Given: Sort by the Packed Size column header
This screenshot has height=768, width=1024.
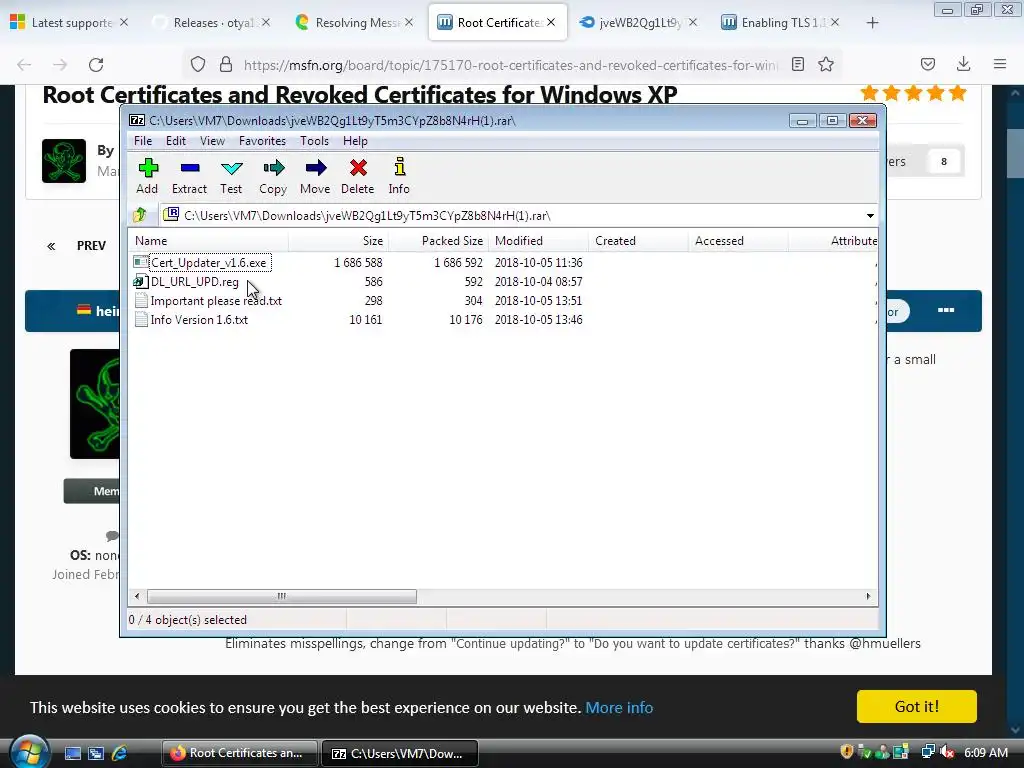Looking at the screenshot, I should [x=438, y=240].
